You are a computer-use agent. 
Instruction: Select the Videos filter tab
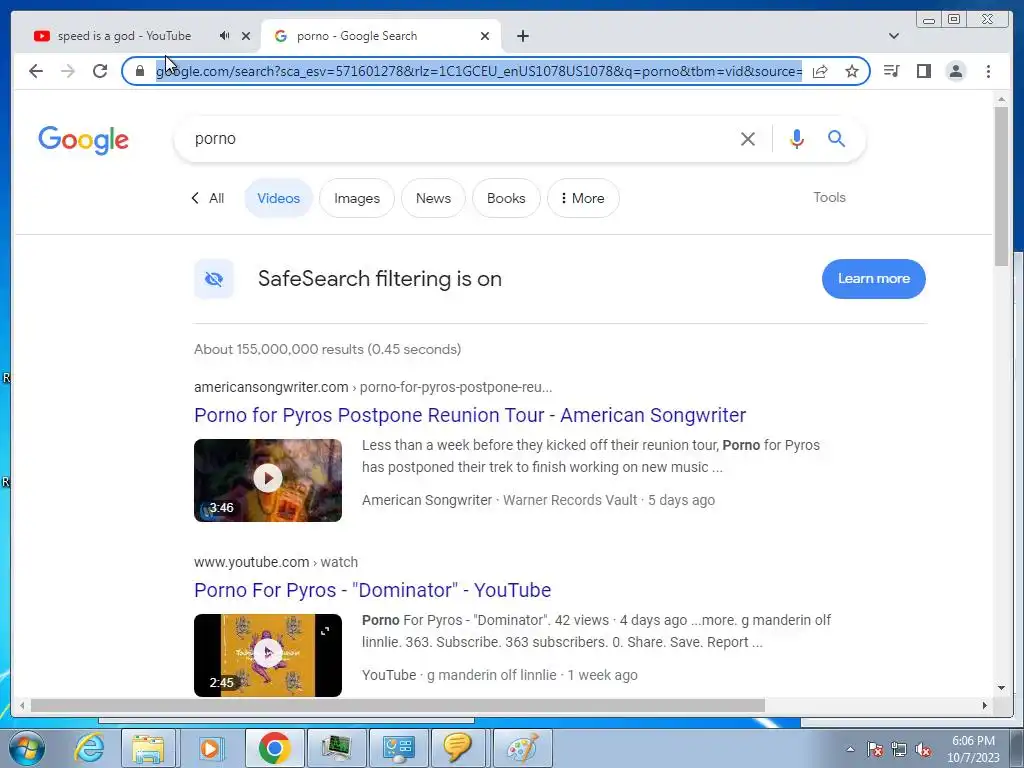[278, 198]
